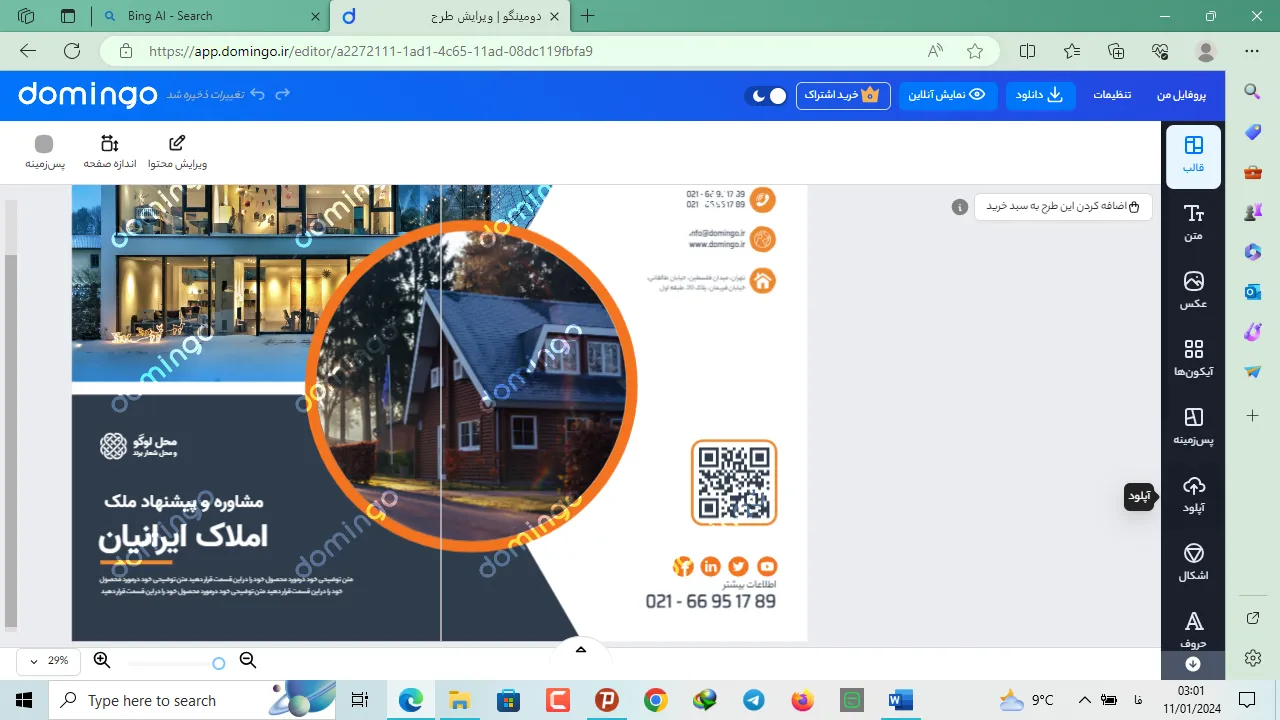This screenshot has height=720, width=1280.
Task: Click taskbar search box
Action: point(193,700)
